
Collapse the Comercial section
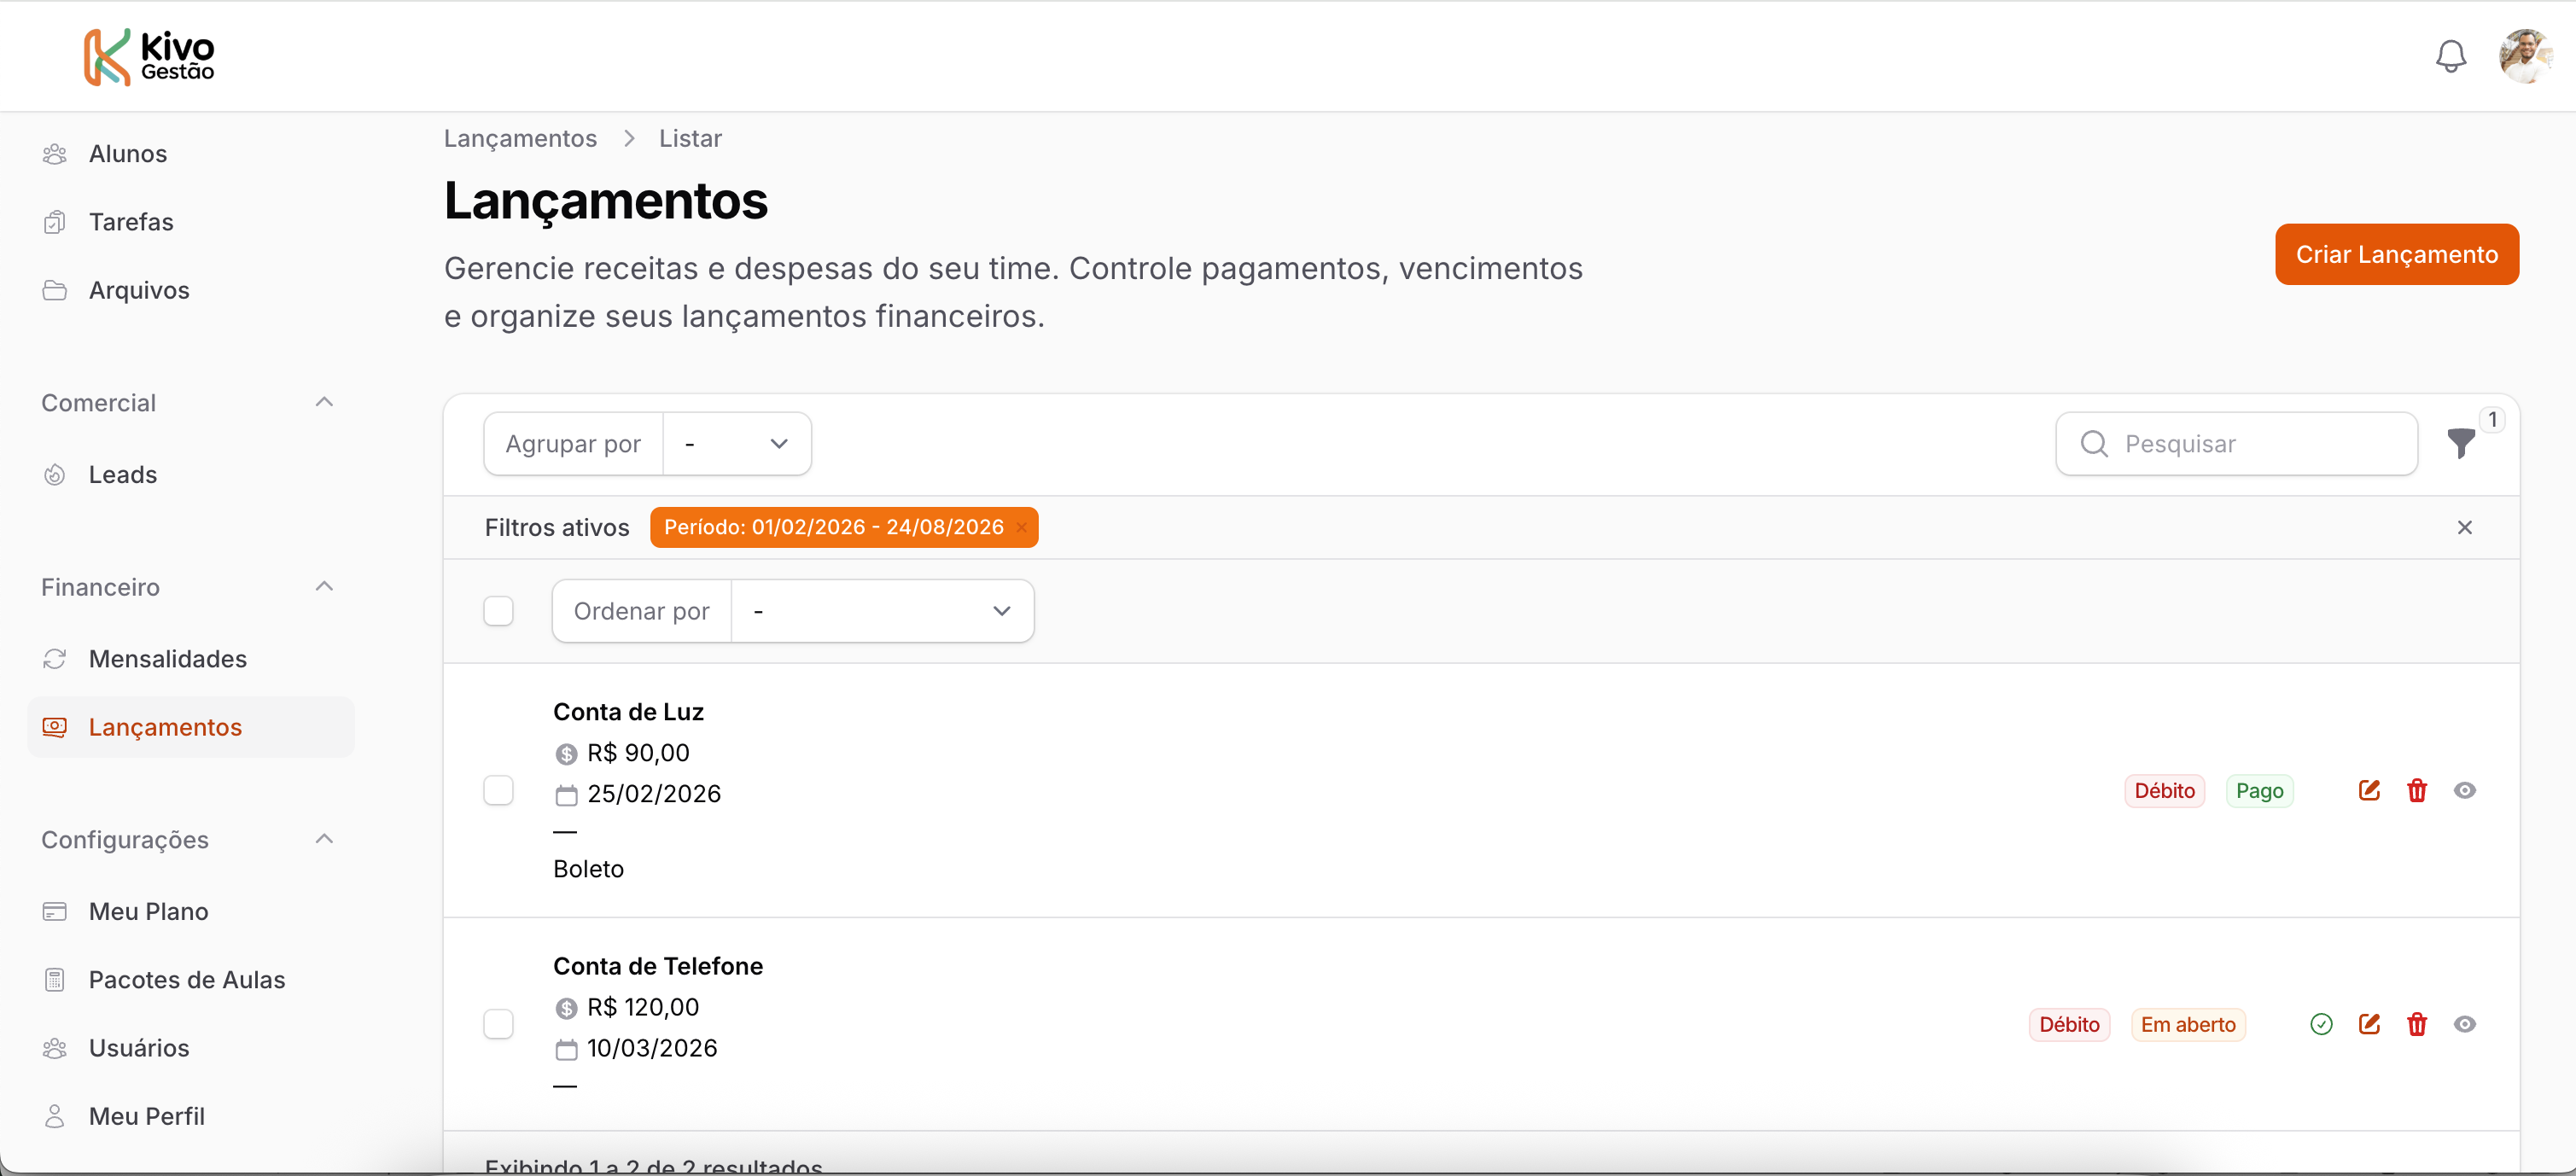[x=323, y=401]
